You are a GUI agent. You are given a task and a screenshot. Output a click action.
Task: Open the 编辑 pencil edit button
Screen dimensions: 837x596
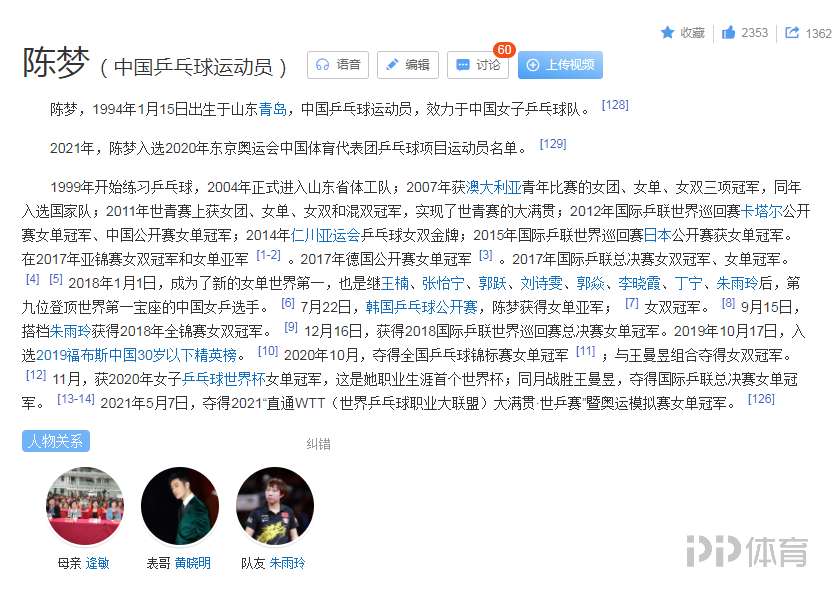click(408, 65)
